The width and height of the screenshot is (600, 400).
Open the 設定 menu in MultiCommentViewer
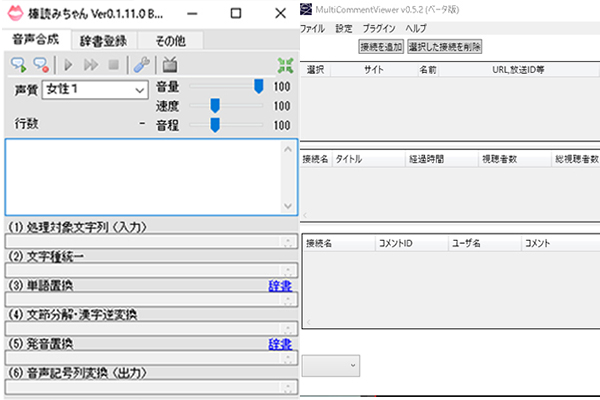tap(344, 28)
